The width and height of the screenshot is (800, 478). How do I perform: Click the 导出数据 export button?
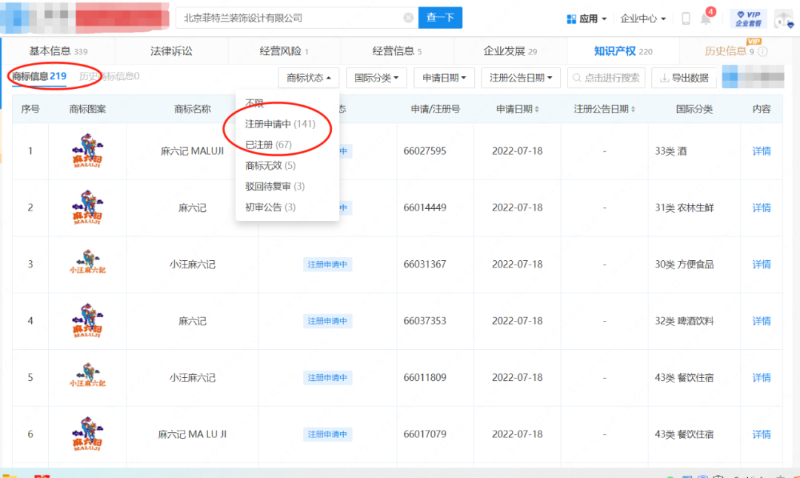[684, 78]
